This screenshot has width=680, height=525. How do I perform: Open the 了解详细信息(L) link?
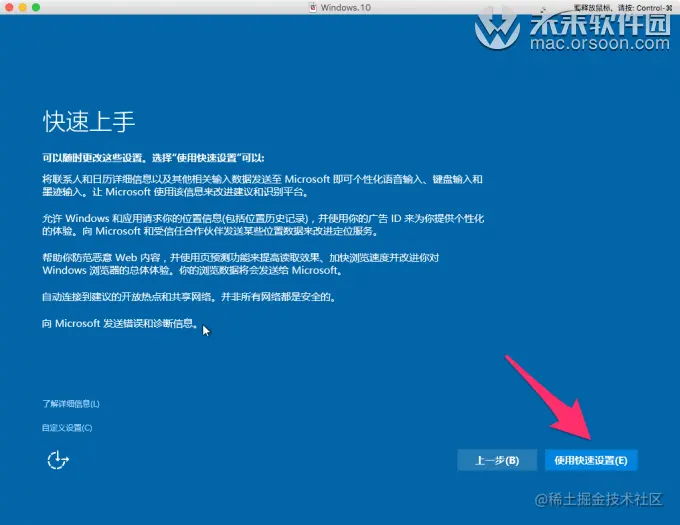[x=71, y=404]
